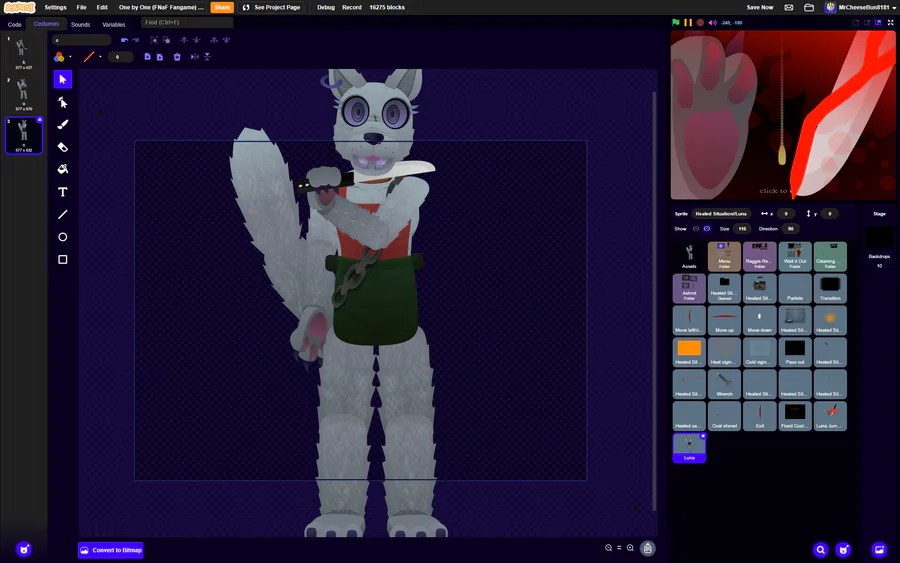Image resolution: width=900 pixels, height=563 pixels.
Task: Click See Project Page button
Action: point(271,7)
